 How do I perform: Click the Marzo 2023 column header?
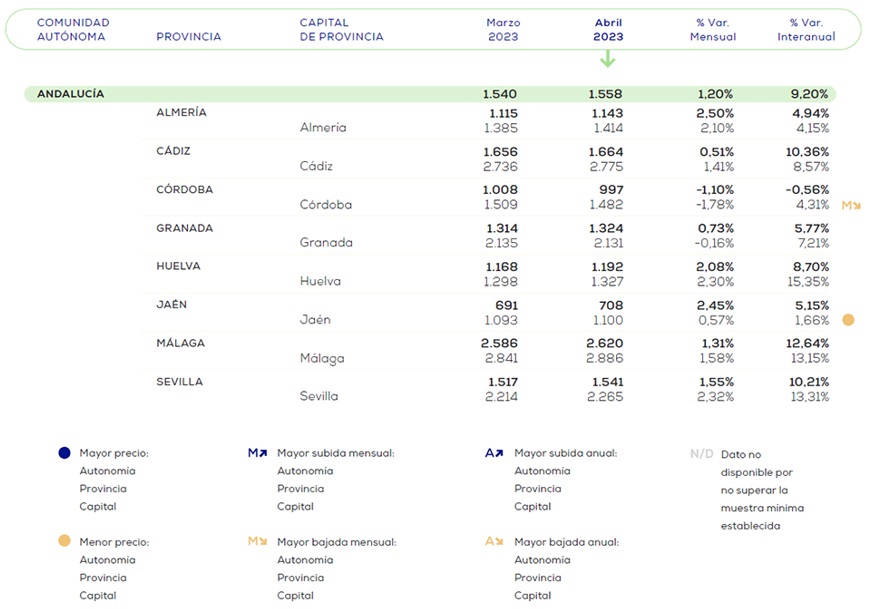point(503,30)
